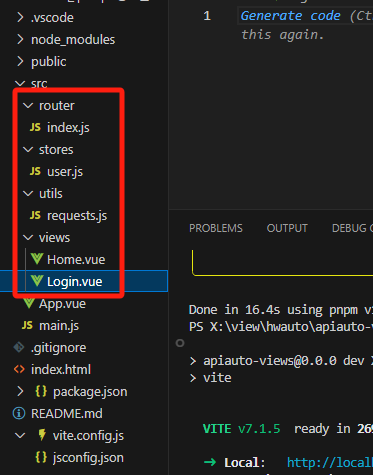Open the .gitignore file
Screen dimensions: 373x475
pyautogui.click(x=58, y=347)
